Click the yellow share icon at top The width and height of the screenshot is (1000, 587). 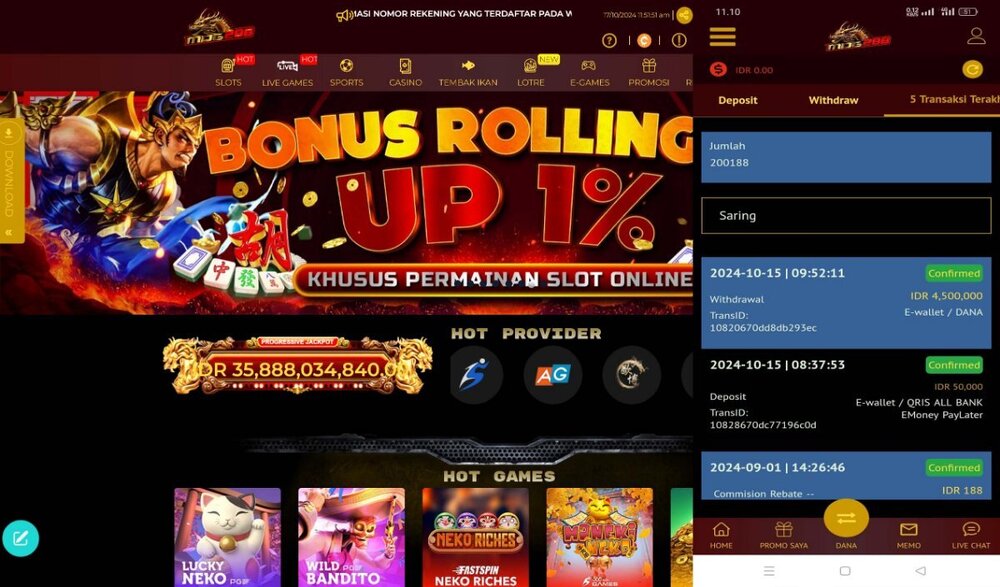(684, 15)
